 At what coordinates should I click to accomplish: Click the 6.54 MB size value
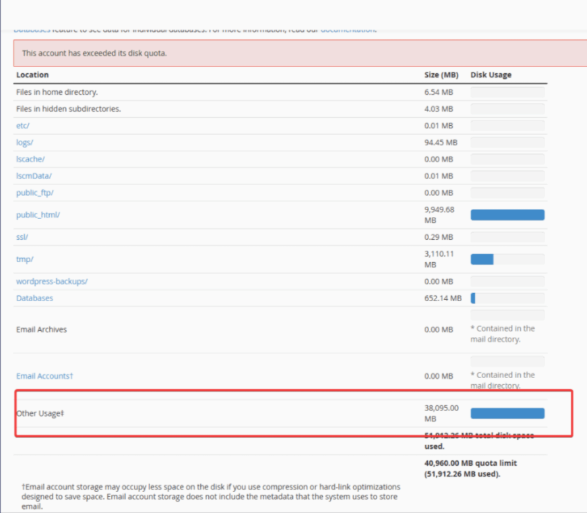pos(438,92)
